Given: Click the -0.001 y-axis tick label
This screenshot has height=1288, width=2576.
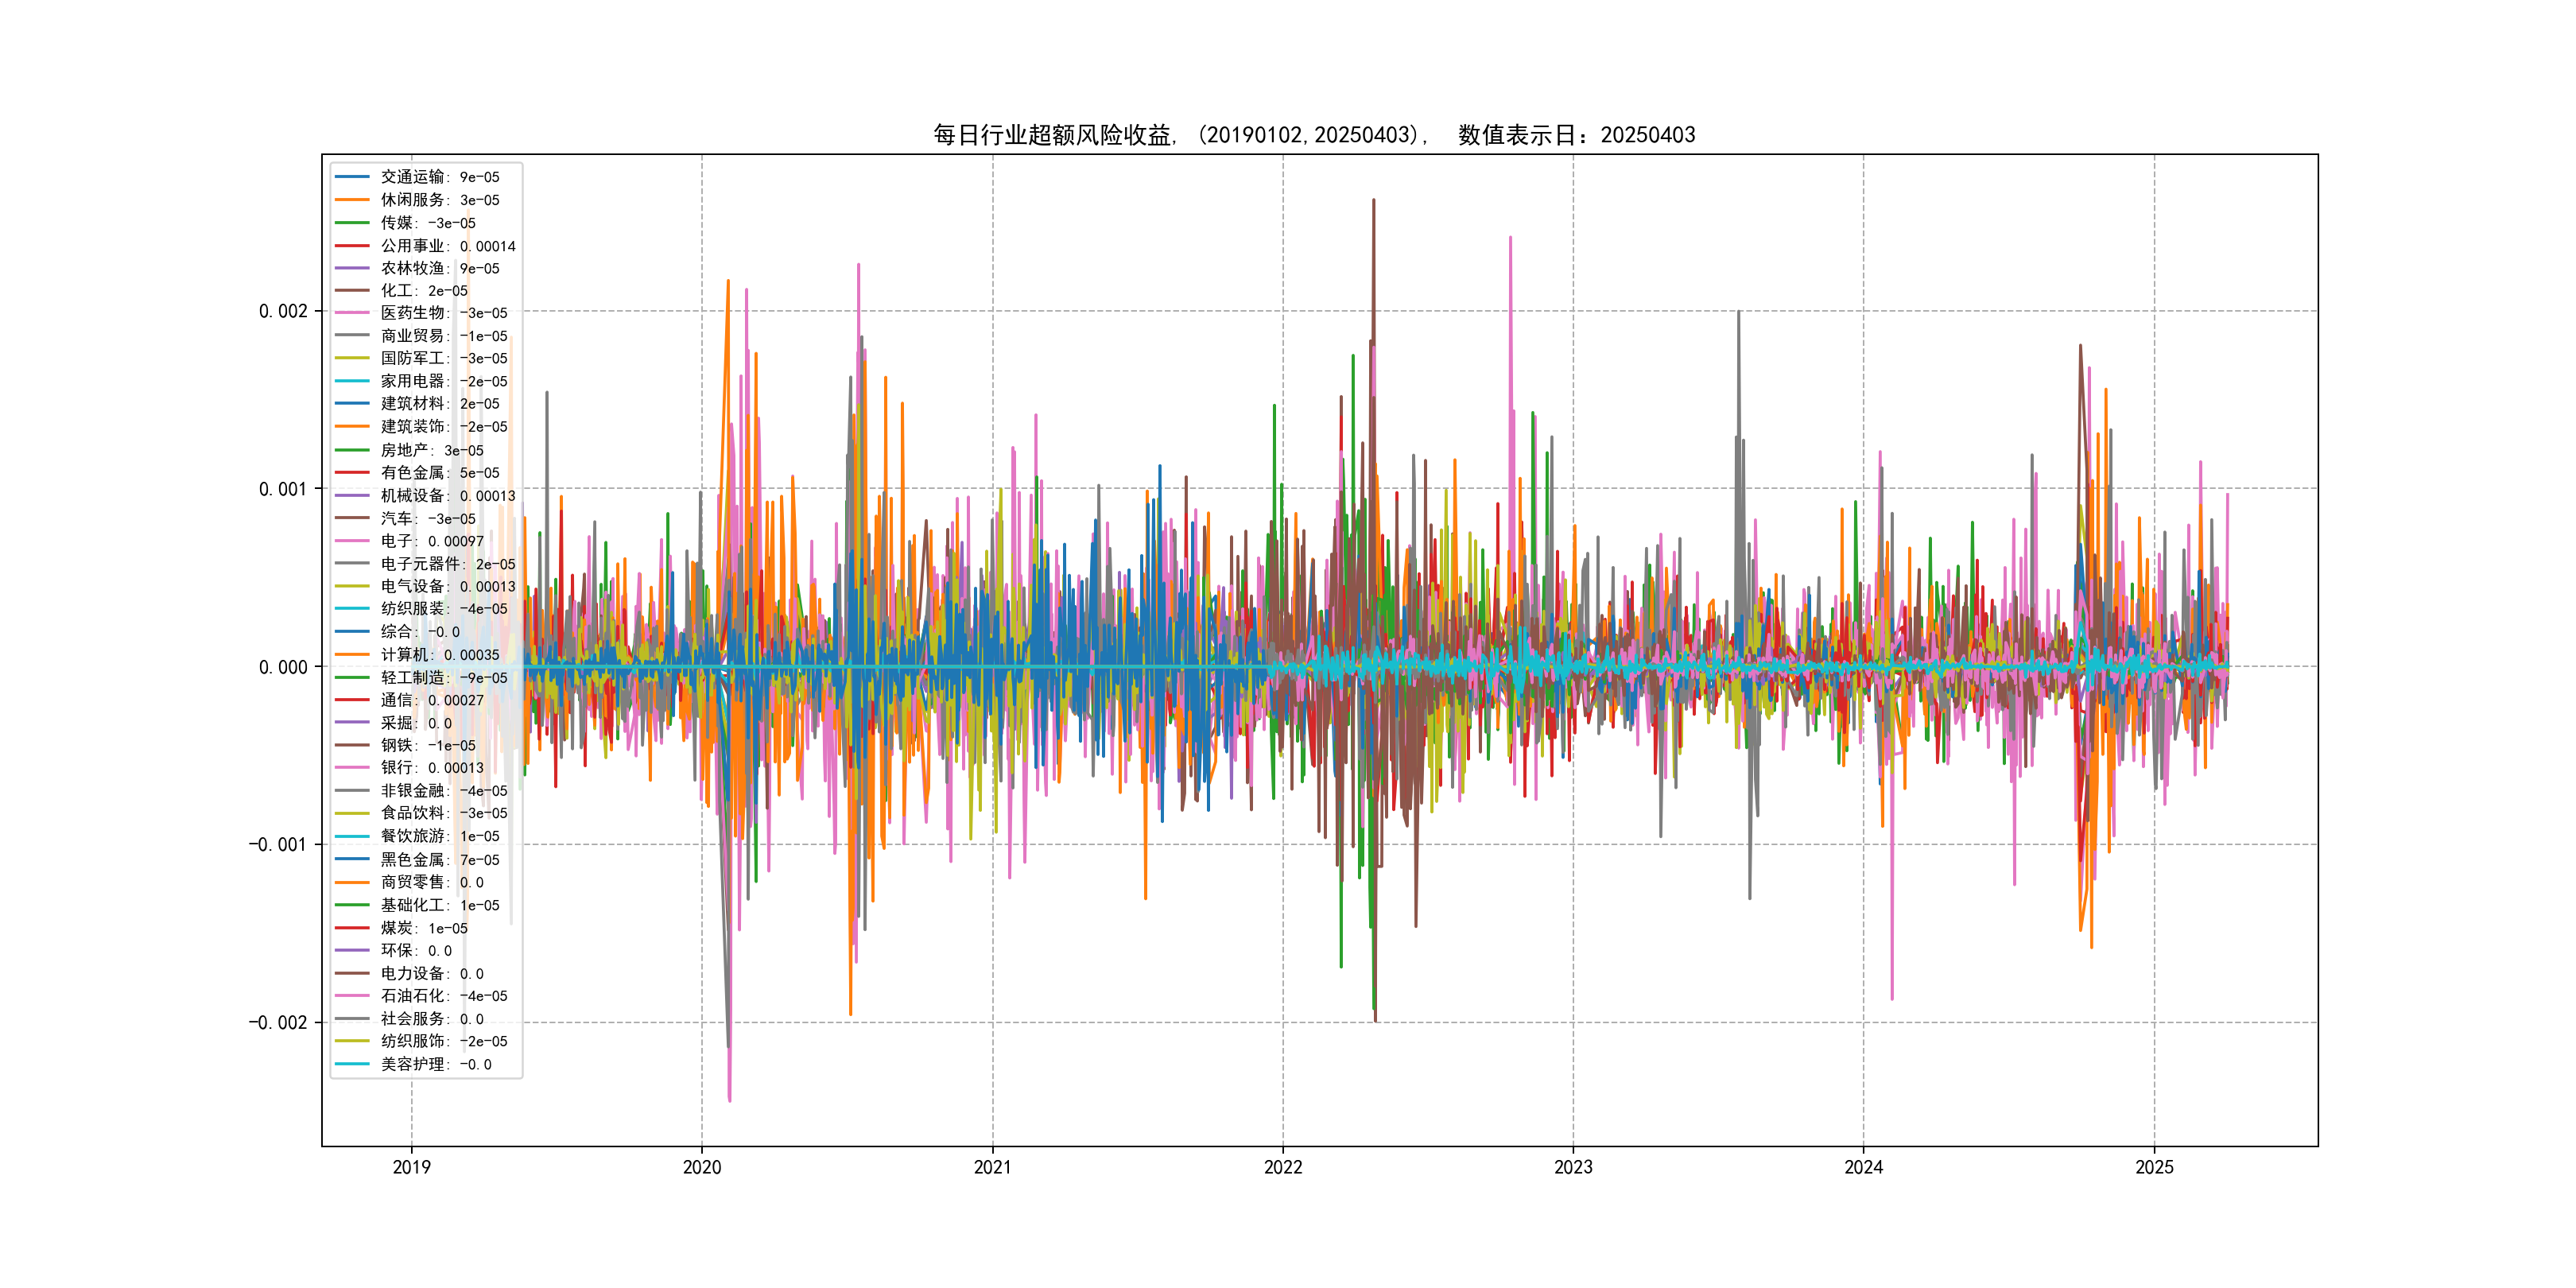Looking at the screenshot, I should coord(278,845).
